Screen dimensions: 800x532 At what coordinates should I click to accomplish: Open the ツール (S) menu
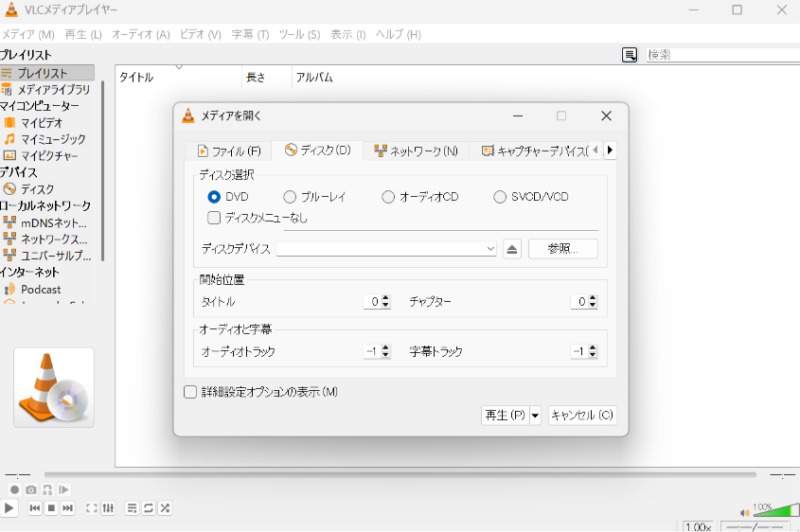[299, 35]
